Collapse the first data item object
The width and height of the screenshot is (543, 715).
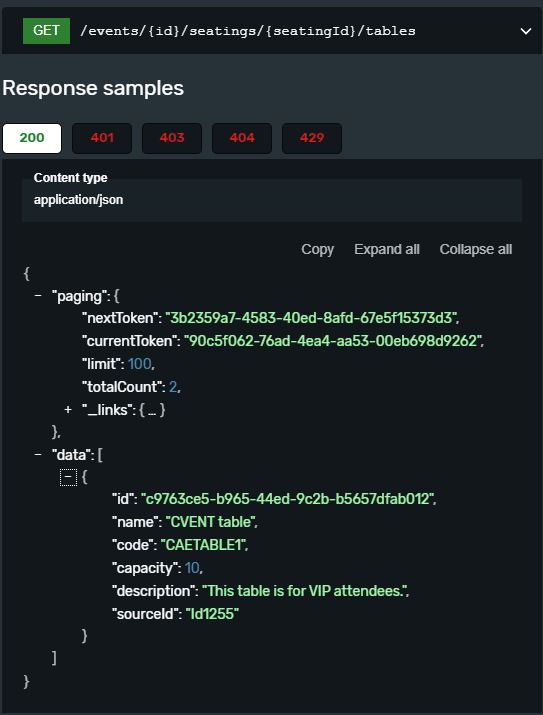[x=68, y=477]
